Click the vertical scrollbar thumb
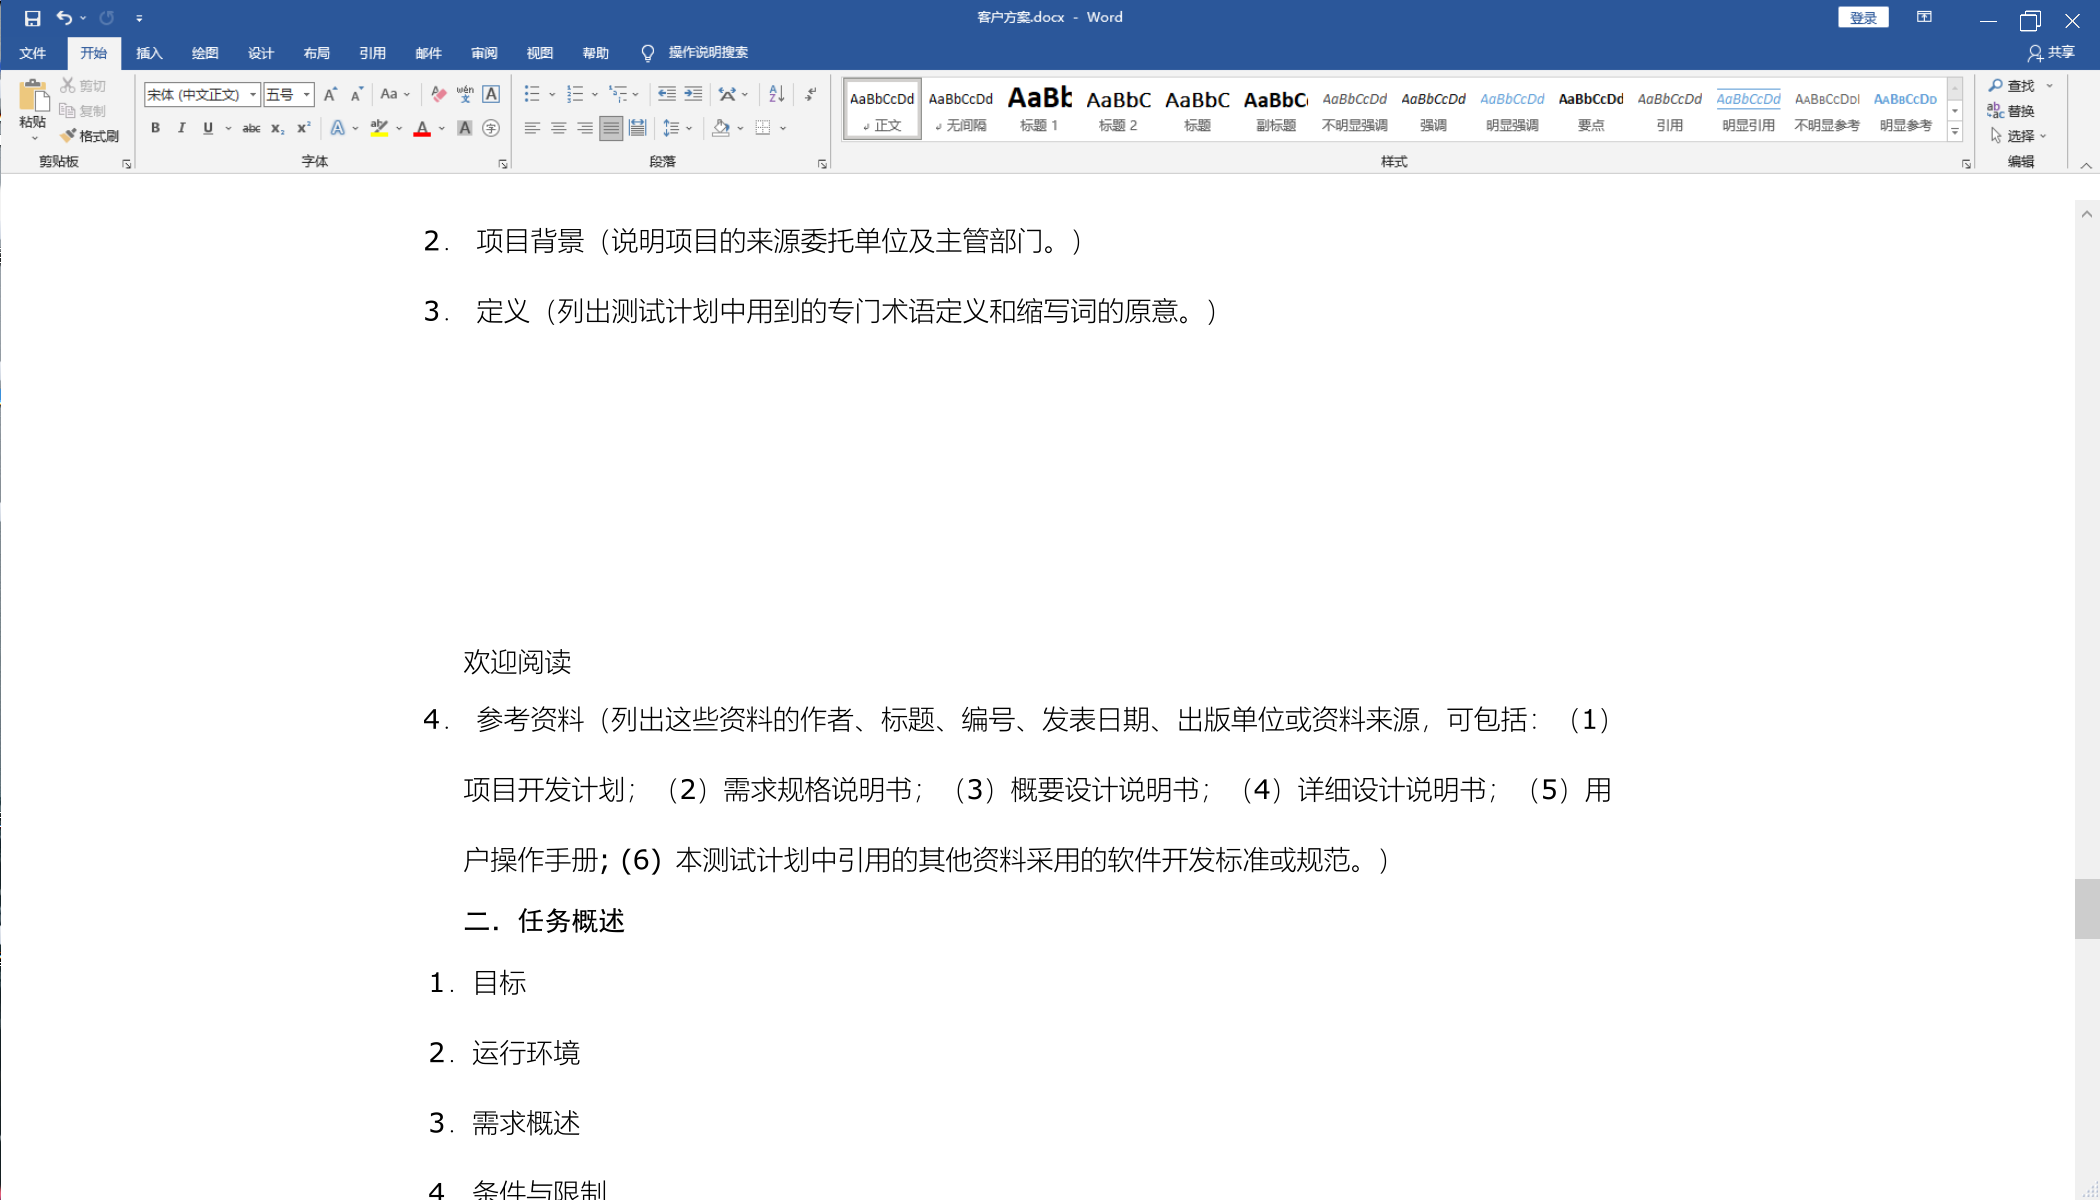This screenshot has width=2100, height=1200. pos(2087,909)
